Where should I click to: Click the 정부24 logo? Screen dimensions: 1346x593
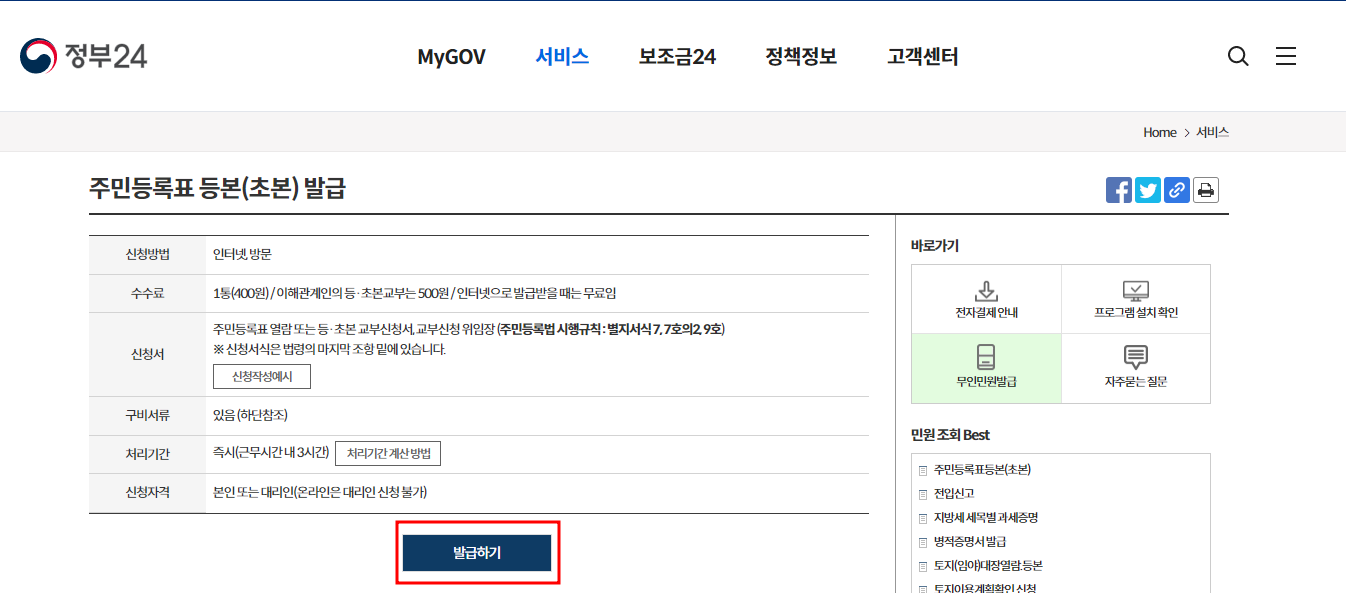tap(83, 56)
